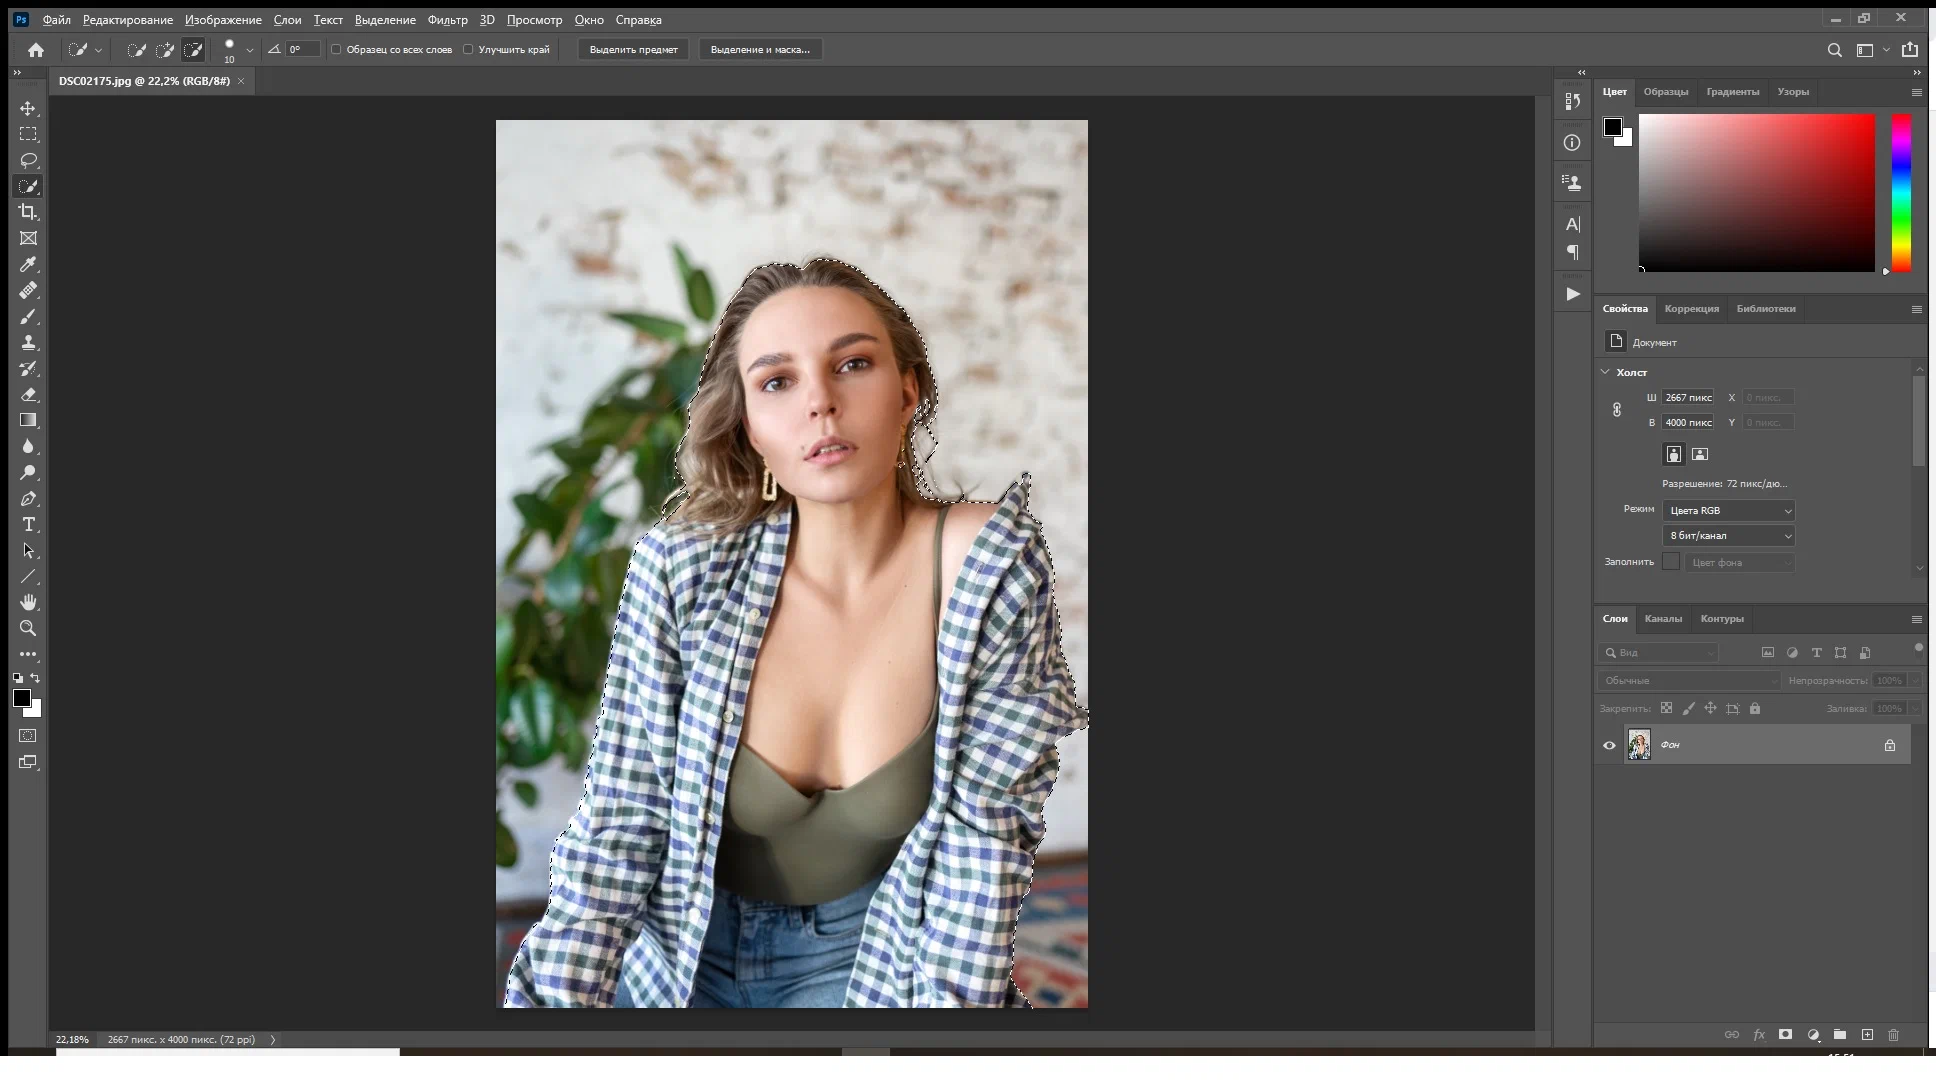Select the Clone Stamp tool
Image resolution: width=1936 pixels, height=1080 pixels.
28,342
